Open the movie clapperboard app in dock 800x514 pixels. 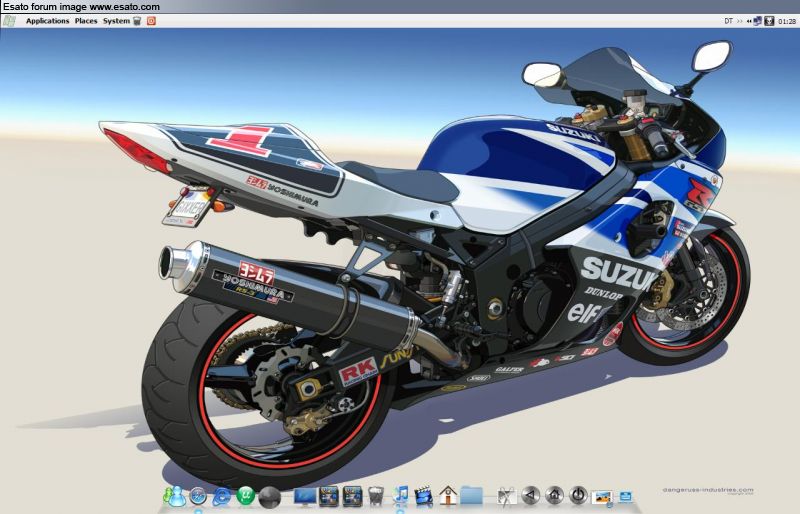(x=423, y=496)
